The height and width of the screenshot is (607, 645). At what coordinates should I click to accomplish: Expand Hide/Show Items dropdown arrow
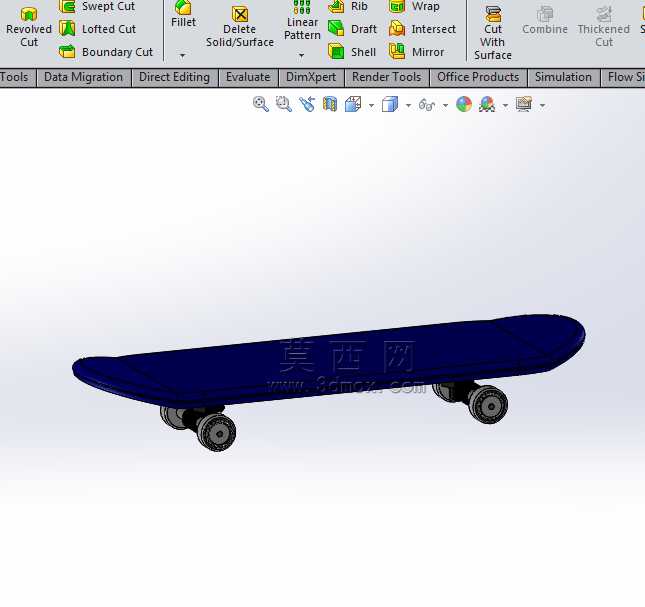pyautogui.click(x=445, y=106)
